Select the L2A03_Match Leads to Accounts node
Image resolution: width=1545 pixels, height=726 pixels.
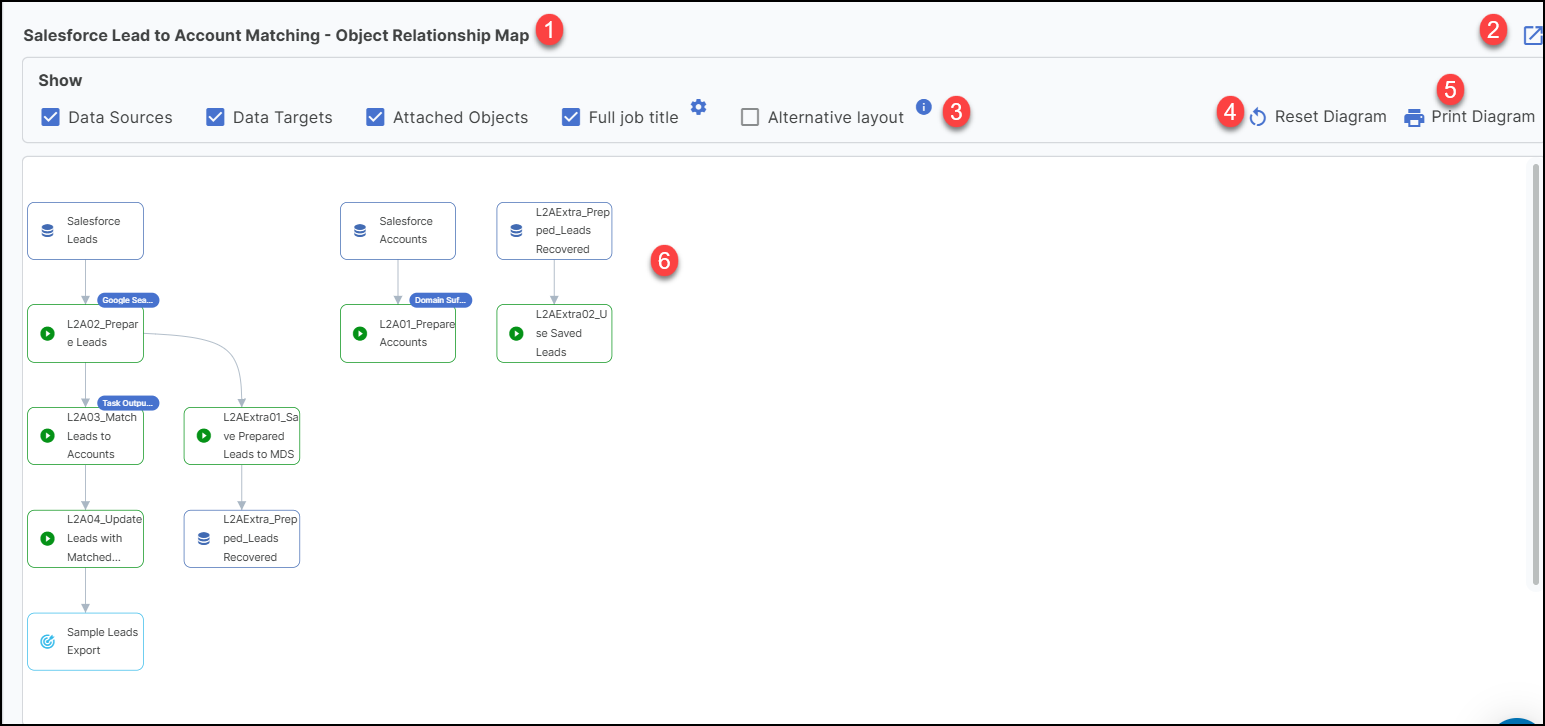tap(86, 436)
